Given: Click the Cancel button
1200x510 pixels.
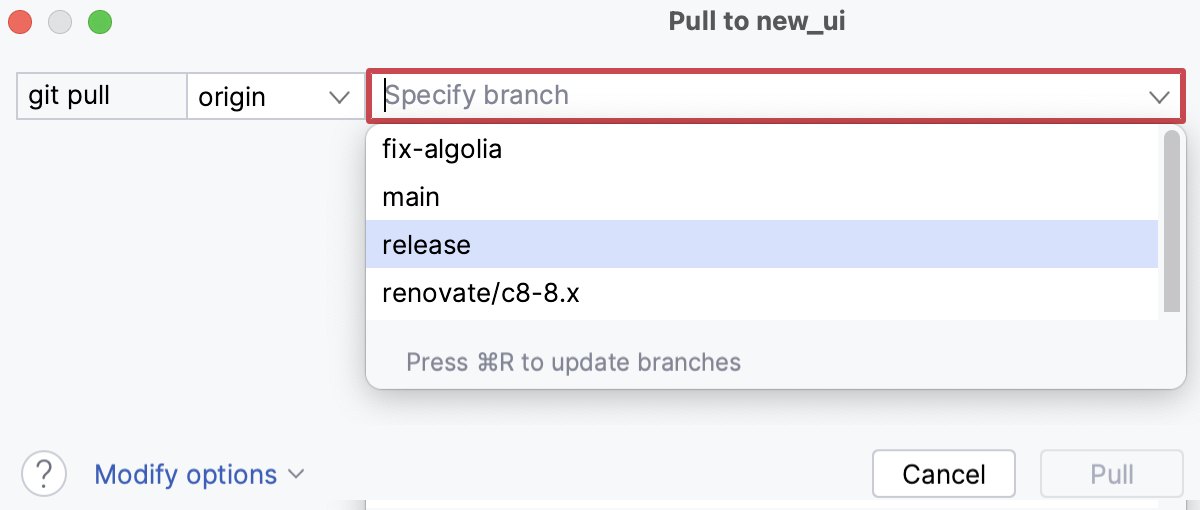Looking at the screenshot, I should pyautogui.click(x=944, y=474).
